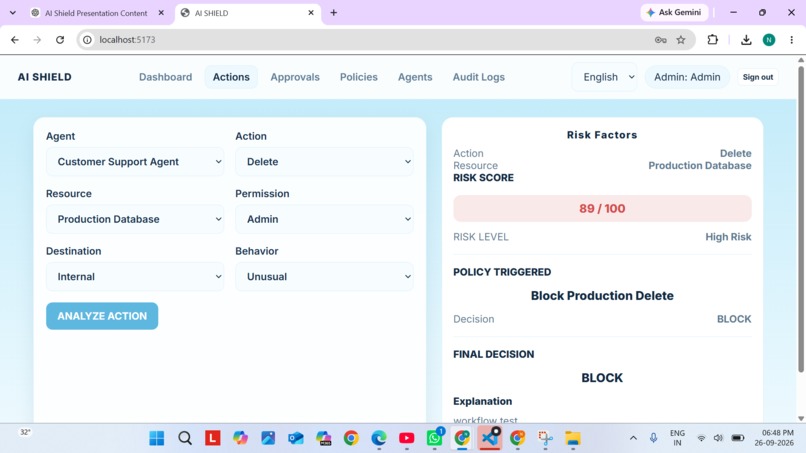The image size is (806, 453).
Task: Close AI Shield Presentation Content tab
Action: tap(161, 13)
